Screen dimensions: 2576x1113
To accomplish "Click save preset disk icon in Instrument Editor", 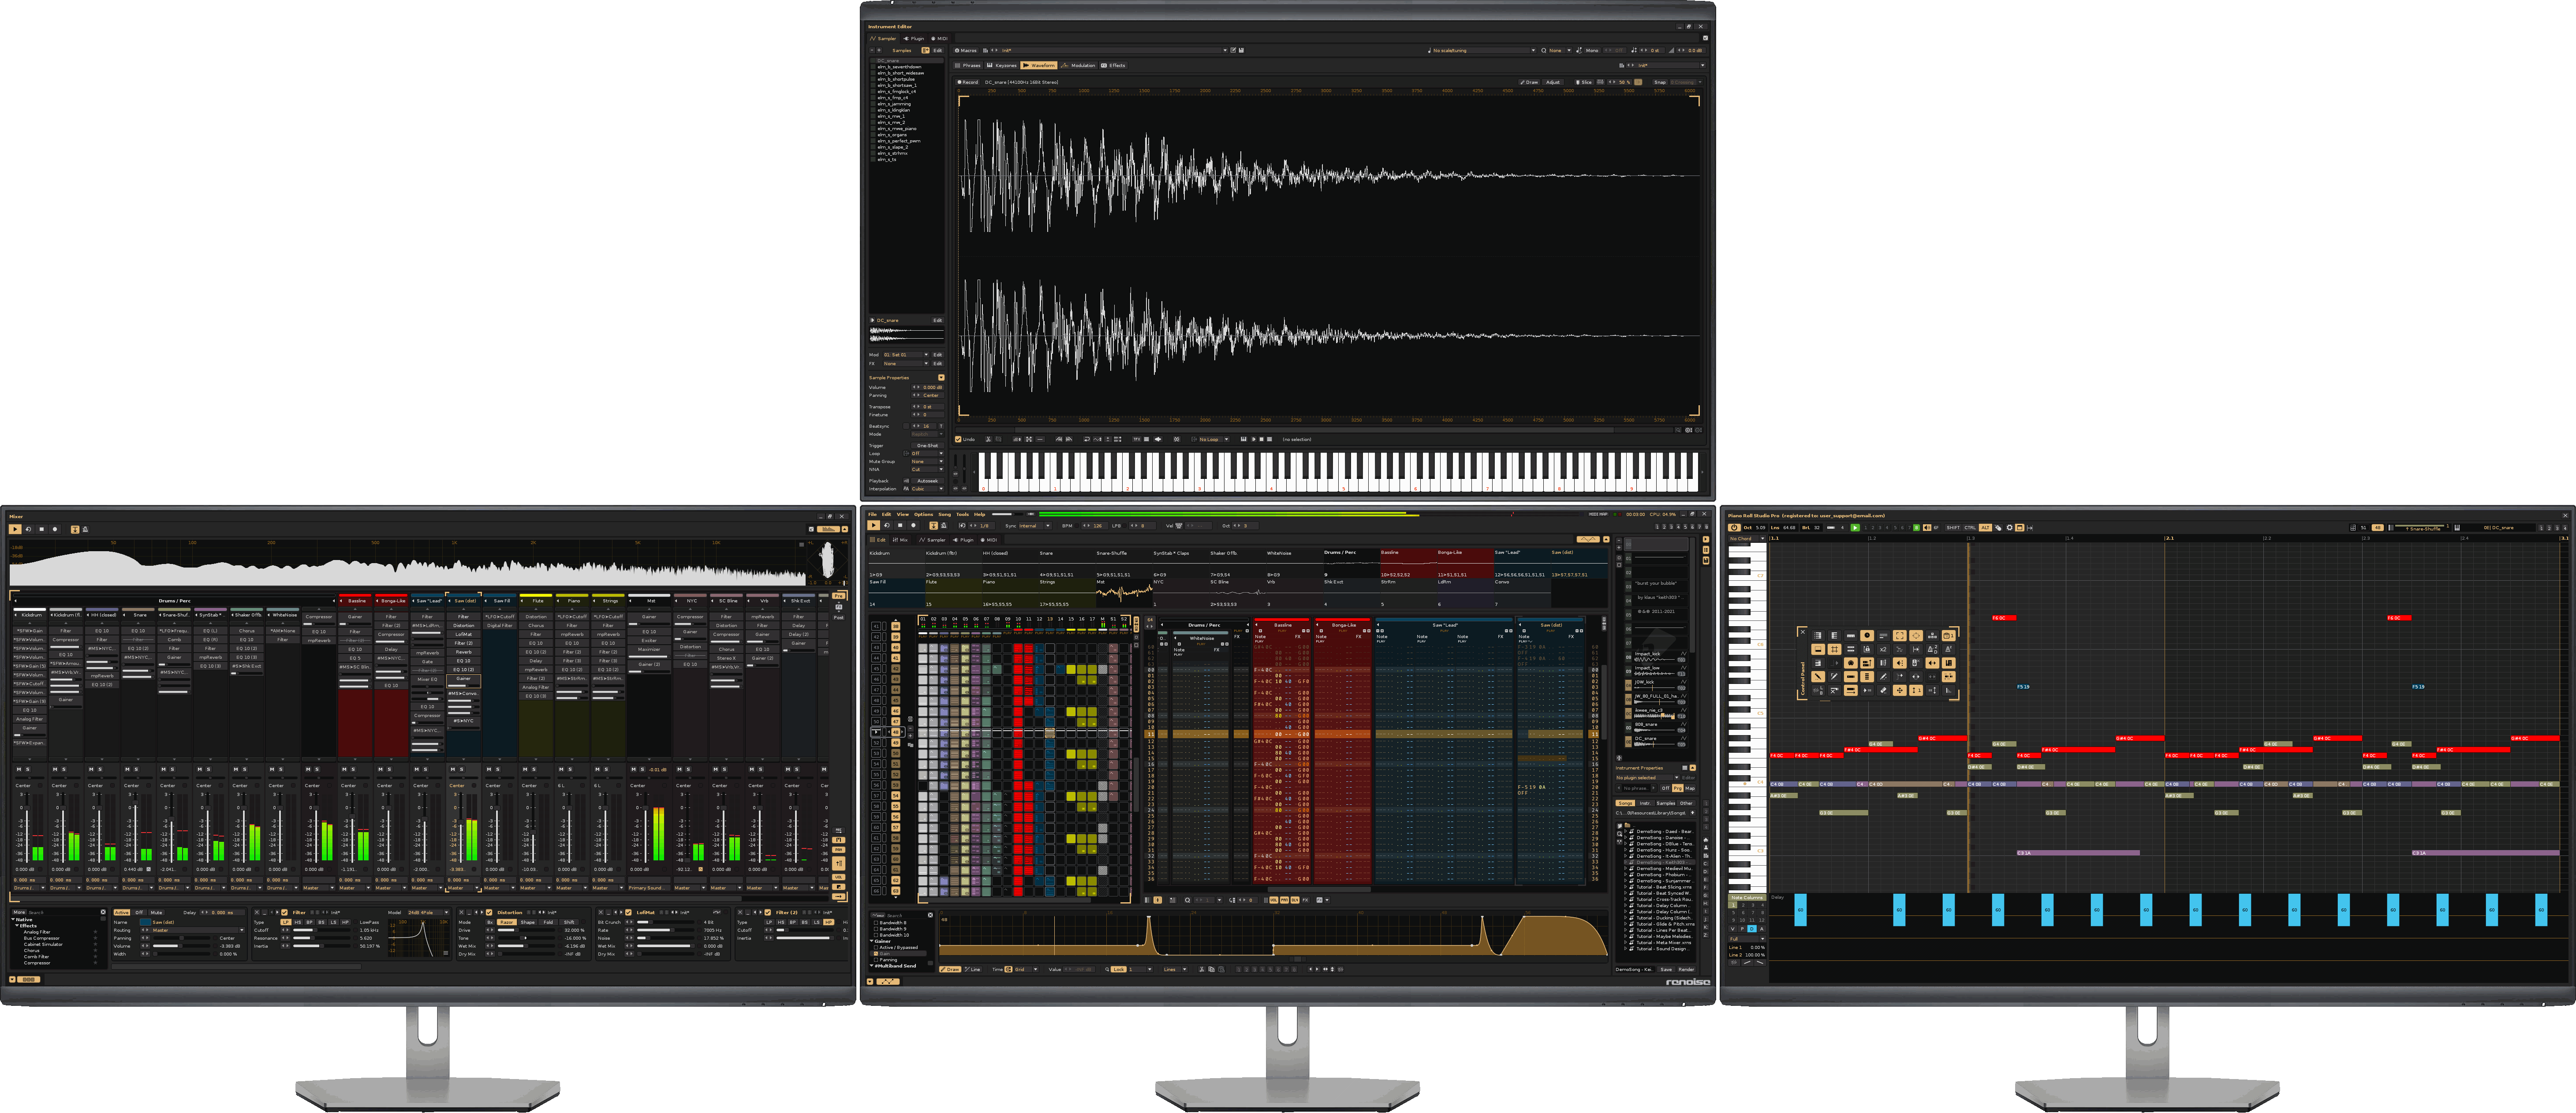I will click(x=1241, y=50).
